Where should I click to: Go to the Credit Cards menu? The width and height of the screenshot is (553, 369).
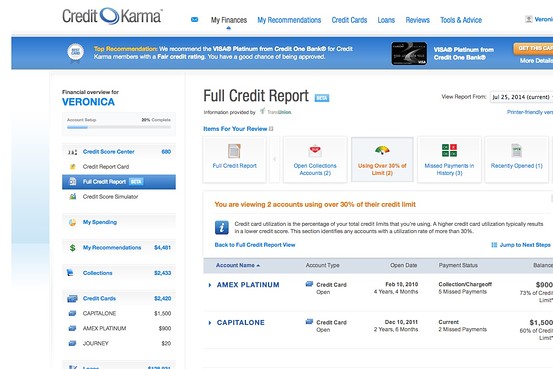click(x=349, y=20)
